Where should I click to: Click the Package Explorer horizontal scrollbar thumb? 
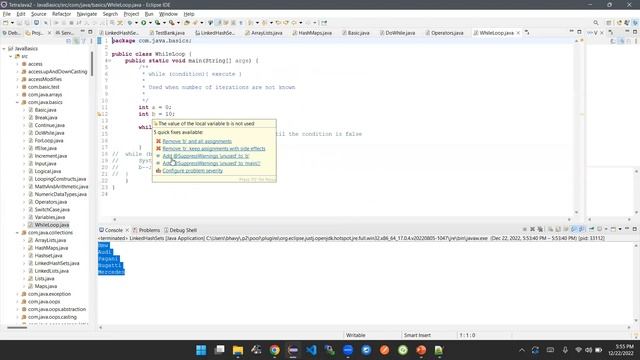[17, 327]
